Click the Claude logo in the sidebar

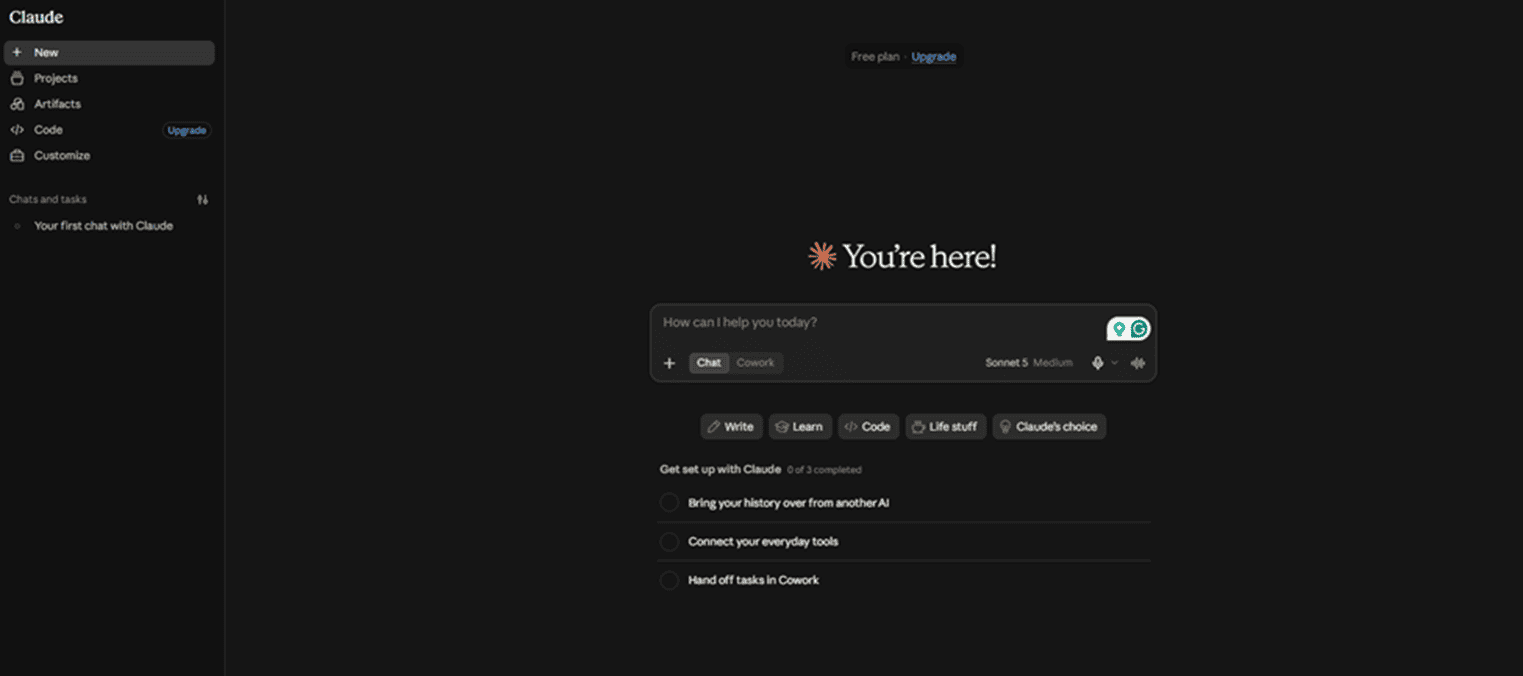(36, 17)
